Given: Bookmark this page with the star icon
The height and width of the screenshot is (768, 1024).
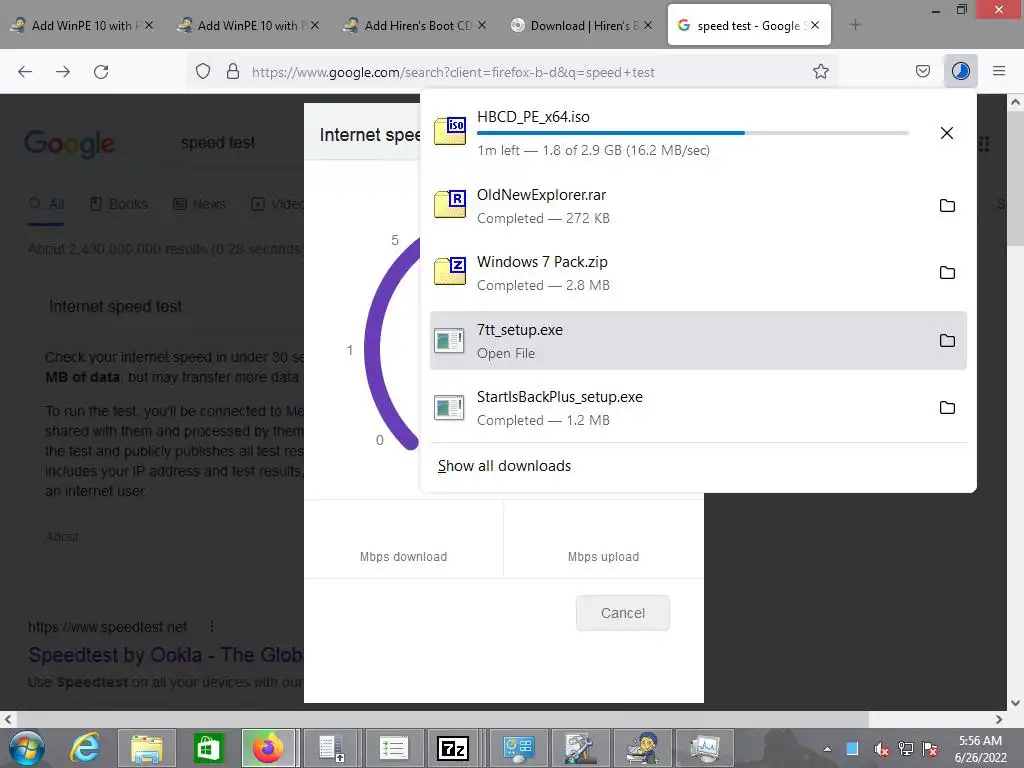Looking at the screenshot, I should [821, 71].
